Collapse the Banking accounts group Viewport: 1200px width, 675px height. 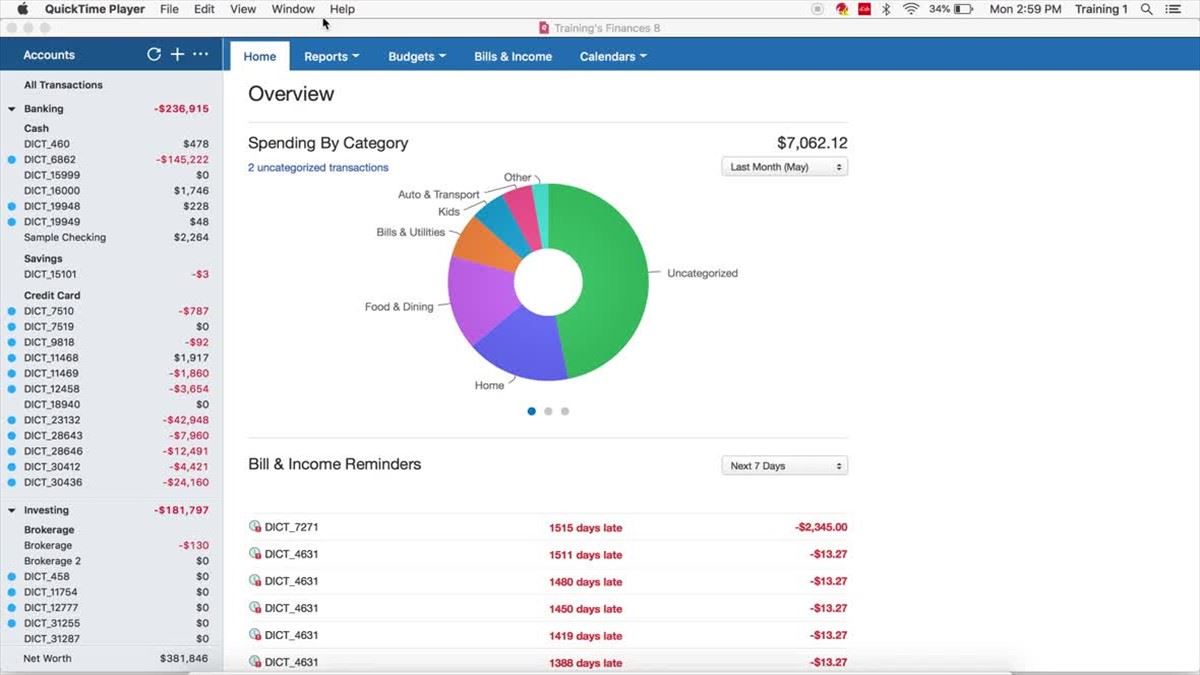click(x=12, y=109)
